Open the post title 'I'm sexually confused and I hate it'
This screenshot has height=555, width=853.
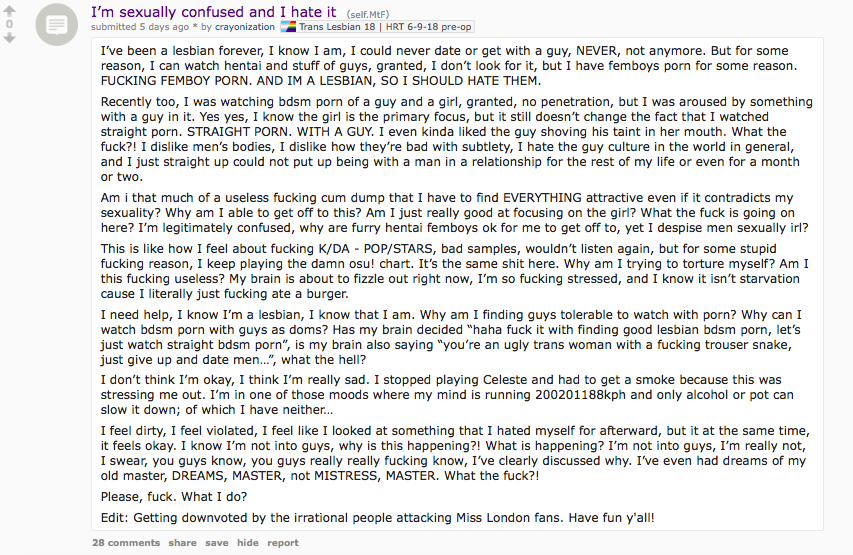point(214,12)
